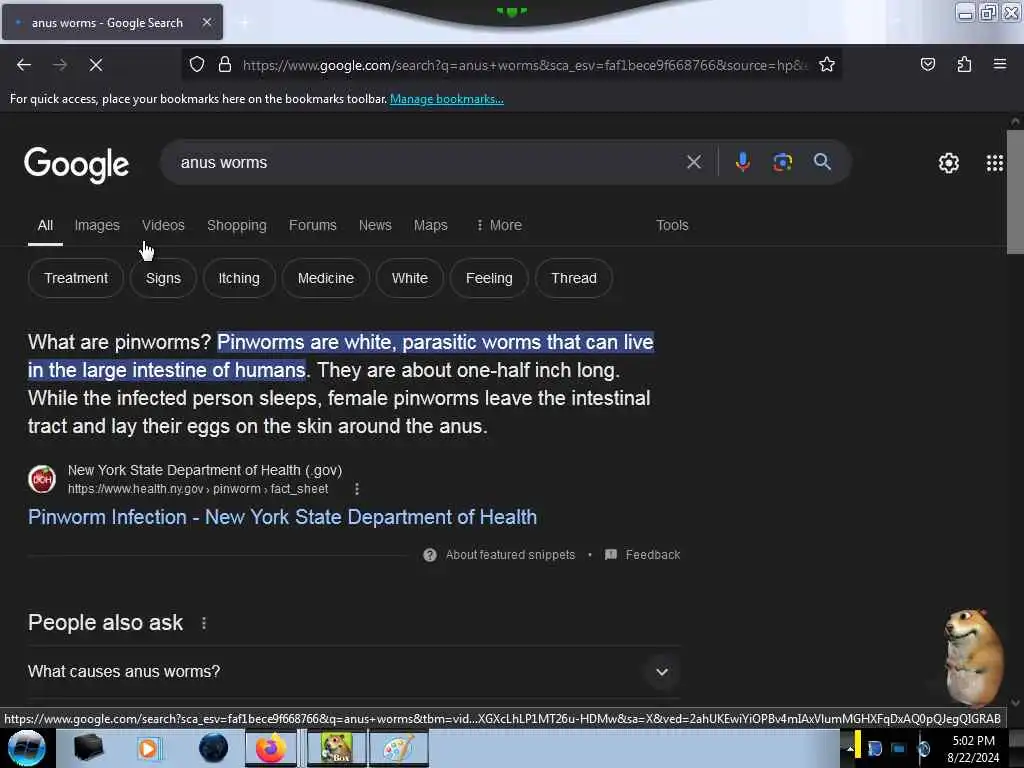Open options for health.ny.gov result
Image resolution: width=1024 pixels, height=768 pixels.
[x=357, y=488]
